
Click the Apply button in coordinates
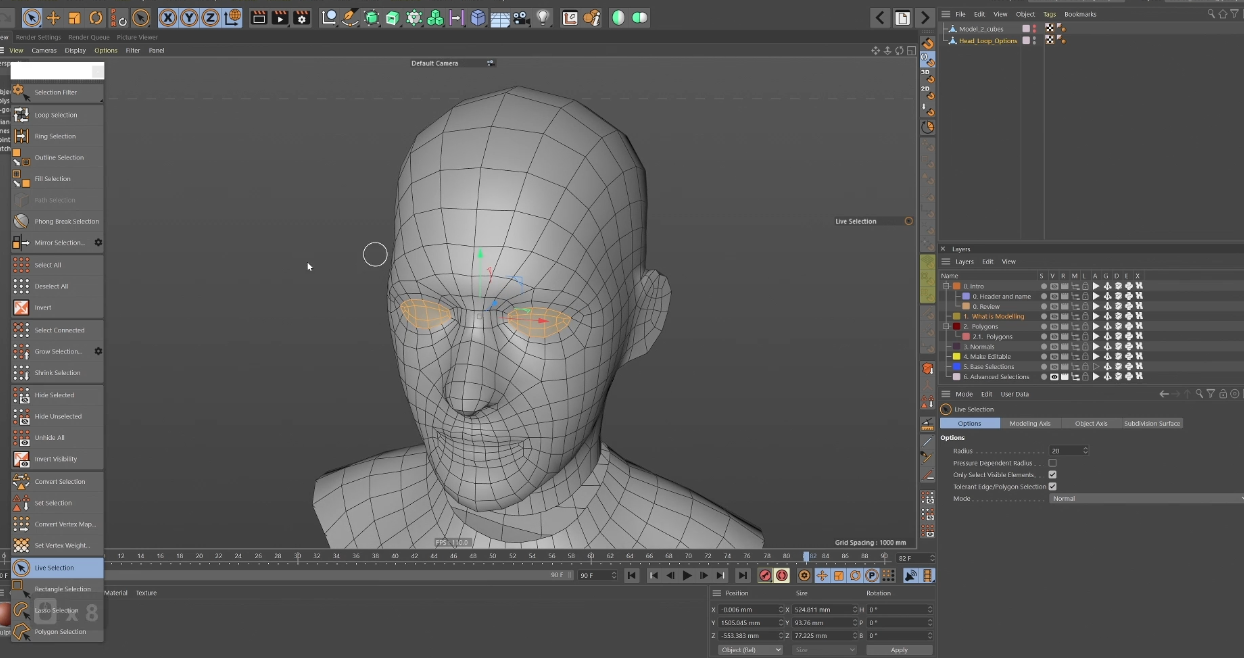(899, 650)
